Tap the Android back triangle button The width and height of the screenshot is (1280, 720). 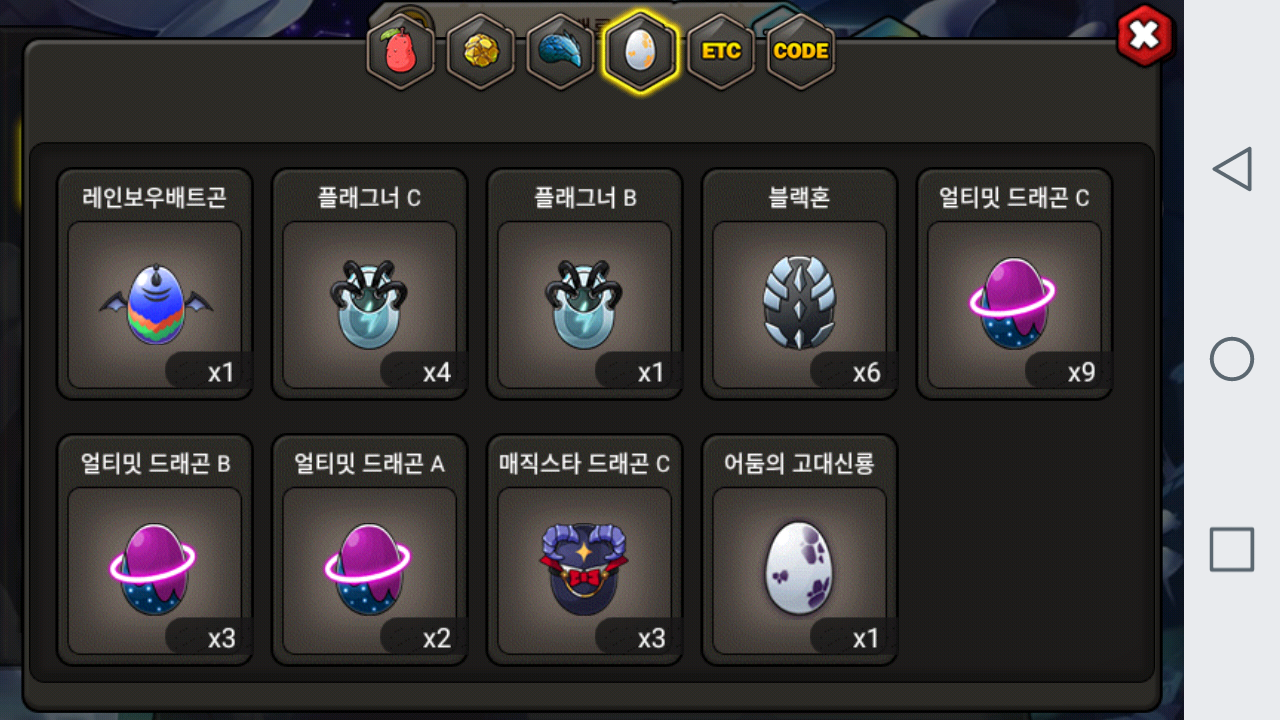tap(1232, 169)
